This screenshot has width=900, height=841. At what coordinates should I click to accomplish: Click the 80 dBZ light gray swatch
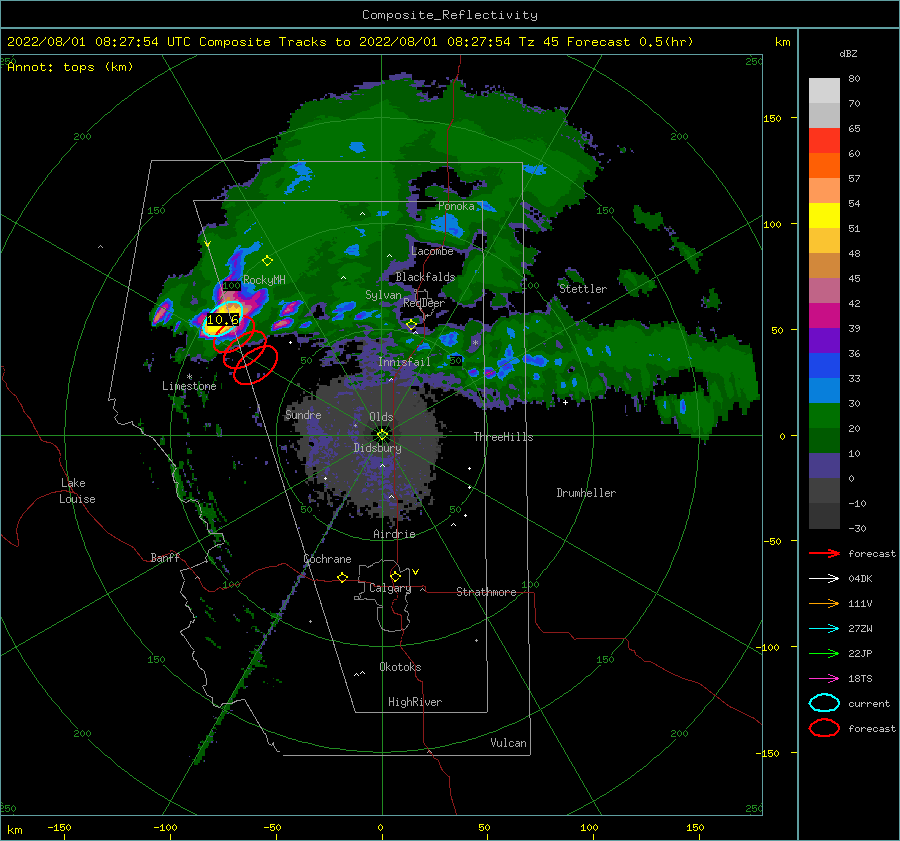coord(824,90)
